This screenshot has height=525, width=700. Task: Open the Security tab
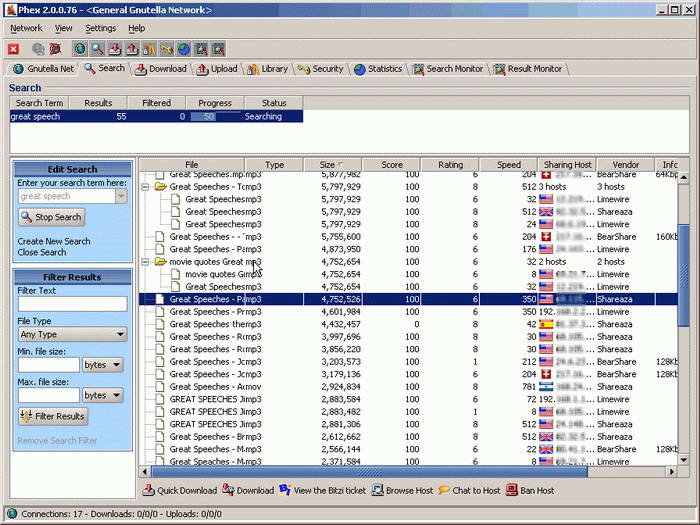(321, 69)
